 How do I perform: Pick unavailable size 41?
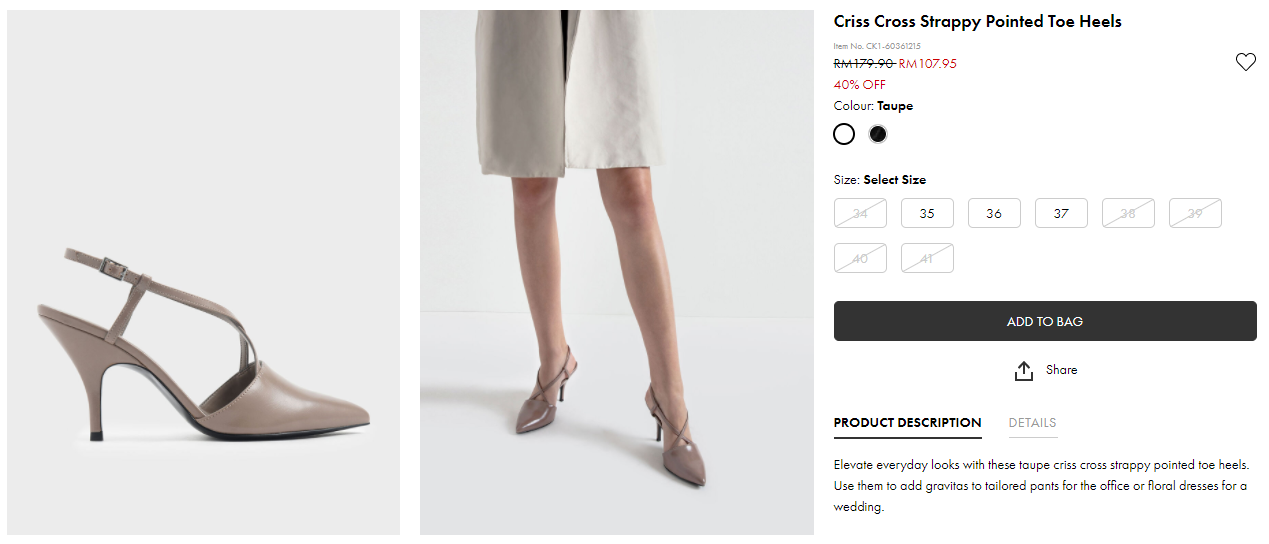pos(927,258)
